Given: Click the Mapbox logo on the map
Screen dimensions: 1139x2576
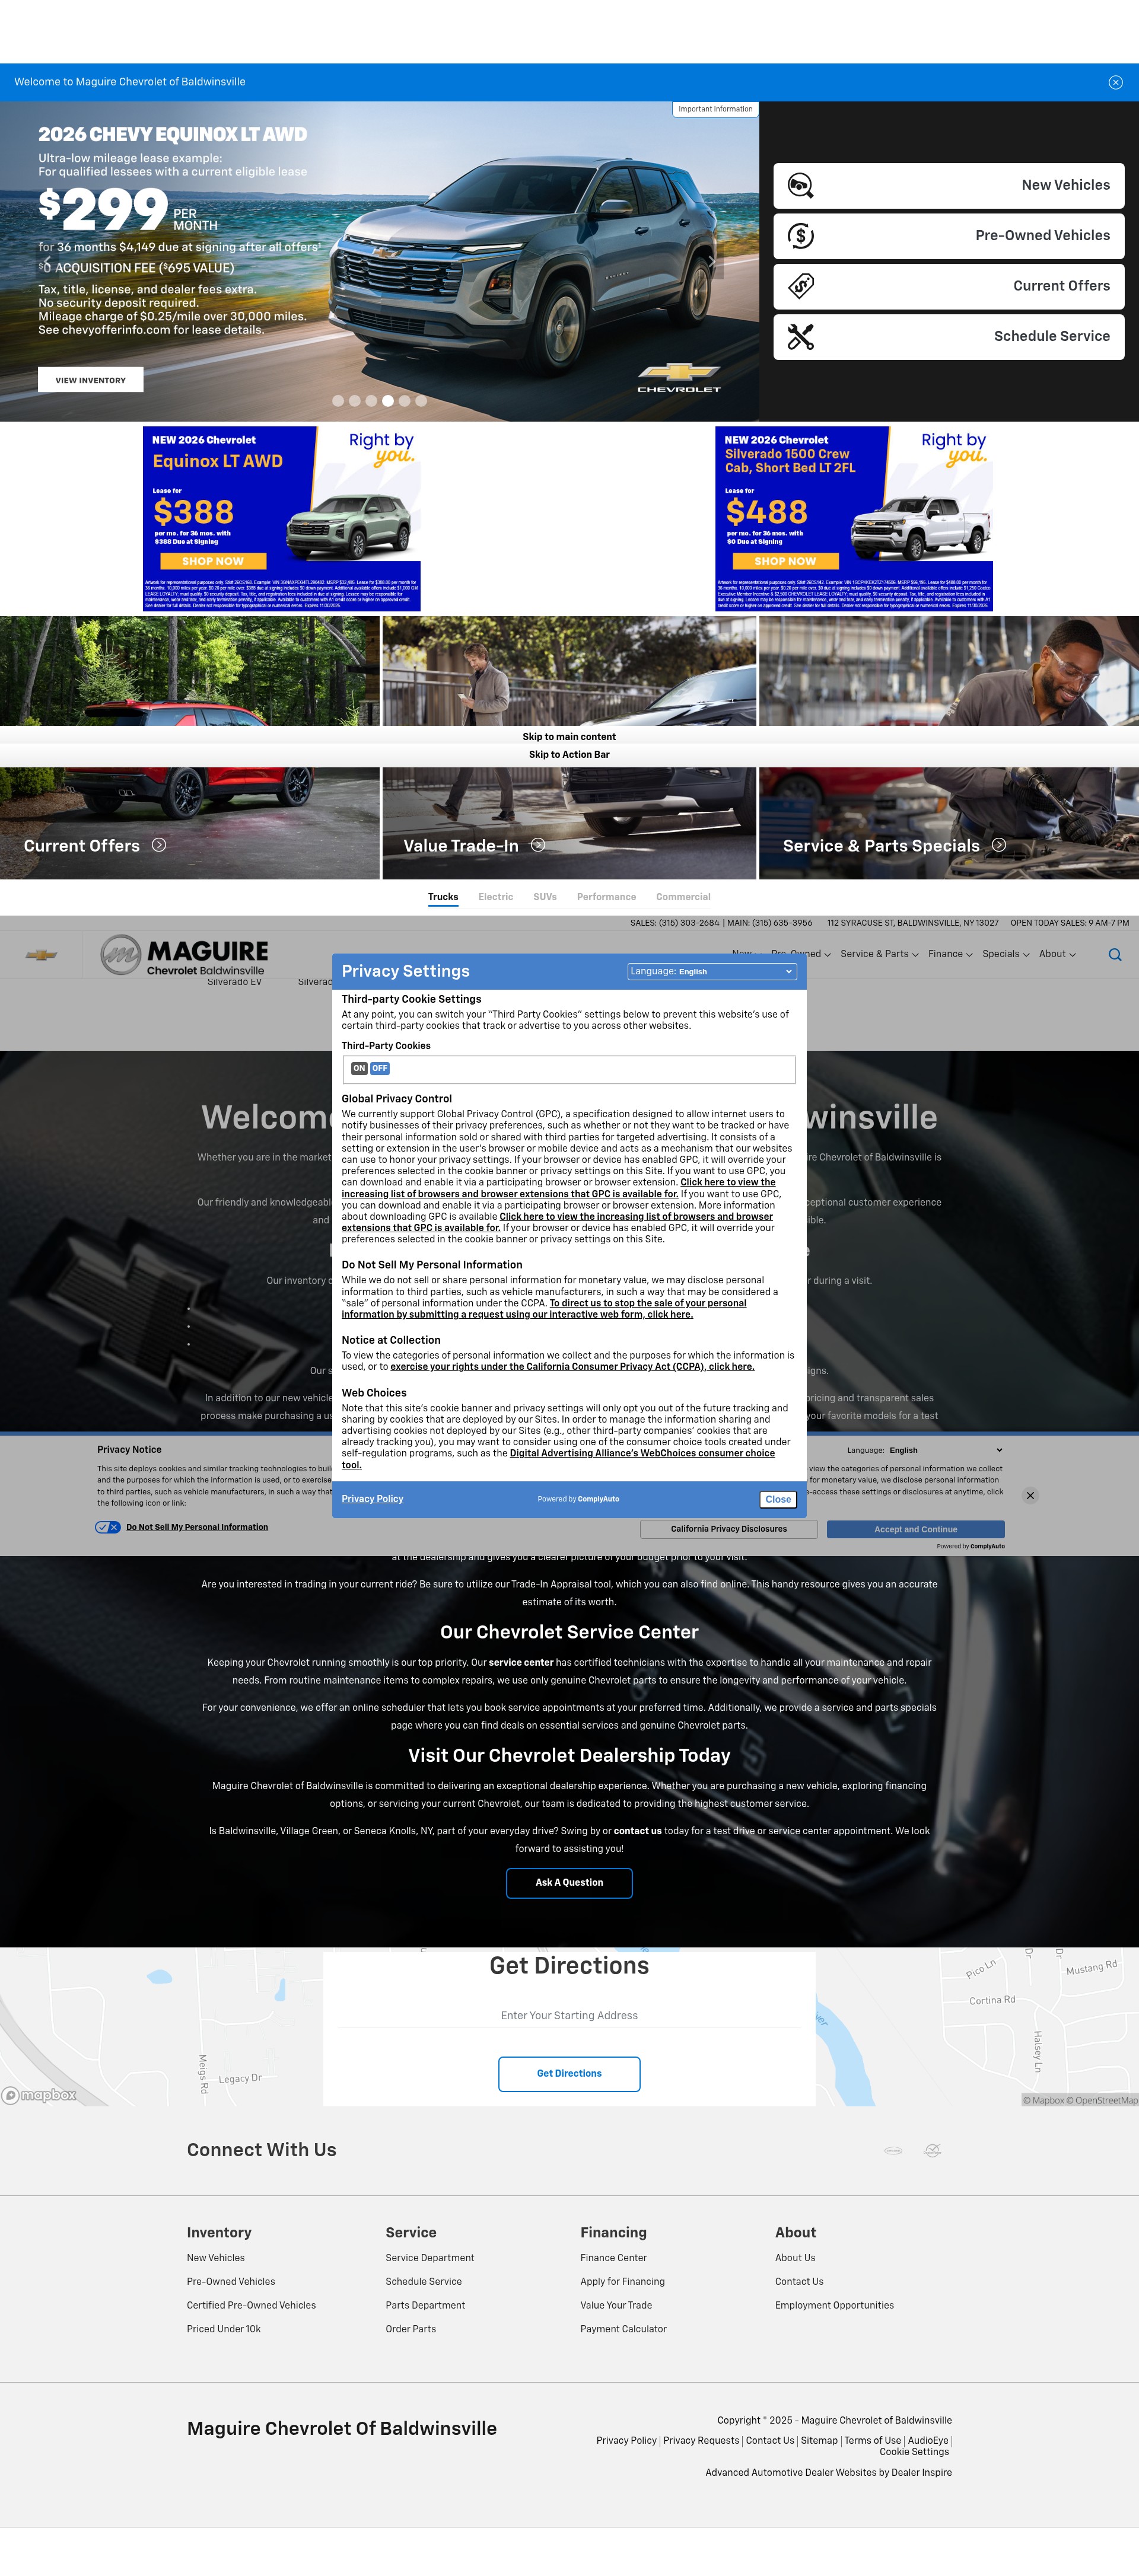Looking at the screenshot, I should pos(40,2095).
